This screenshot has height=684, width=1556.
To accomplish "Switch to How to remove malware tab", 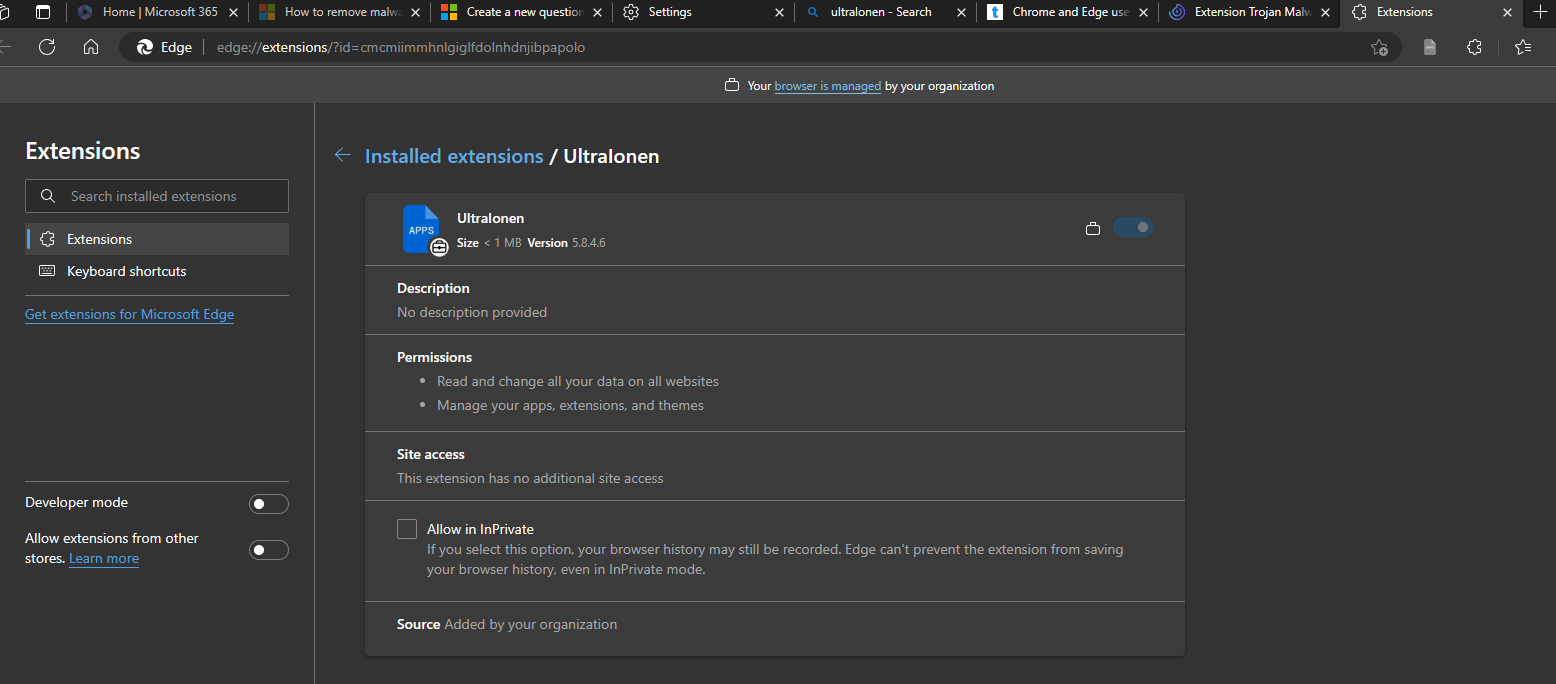I will click(340, 12).
